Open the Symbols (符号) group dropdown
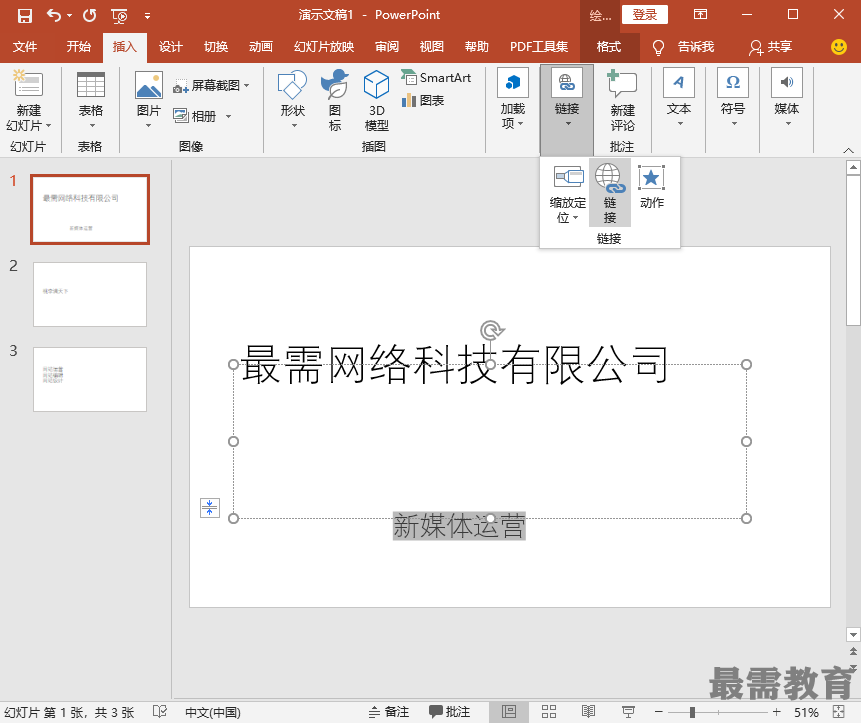861x723 pixels. click(733, 98)
